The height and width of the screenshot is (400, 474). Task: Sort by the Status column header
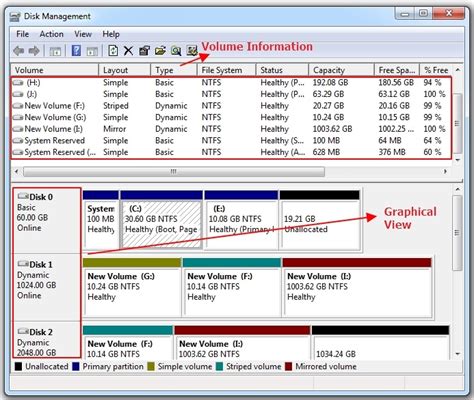pyautogui.click(x=282, y=70)
